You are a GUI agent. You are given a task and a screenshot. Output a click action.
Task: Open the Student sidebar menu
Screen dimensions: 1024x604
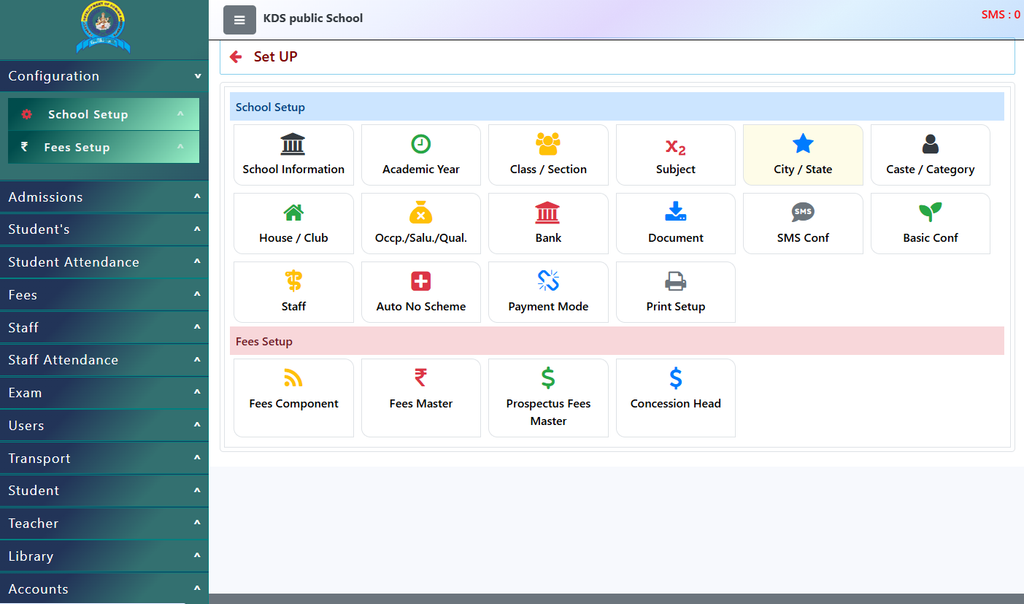(x=104, y=490)
